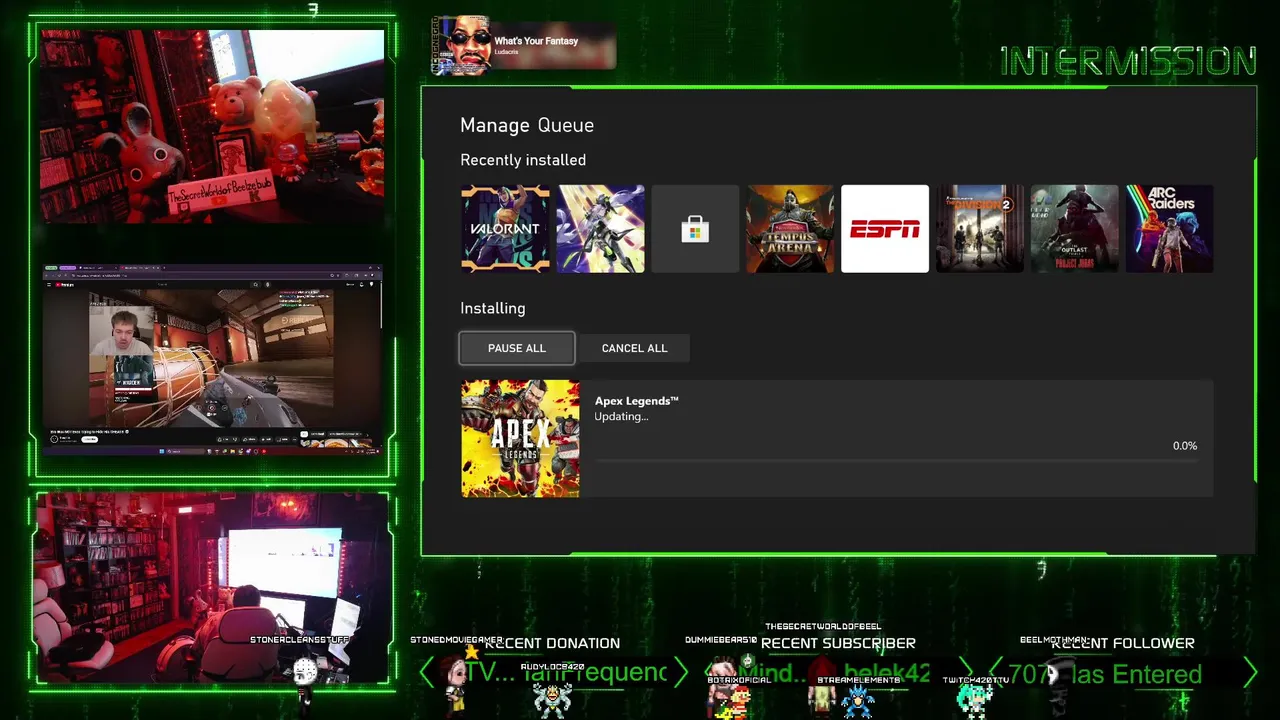Click the What's Your Fantasy song title
Viewport: 1280px width, 720px height.
tap(536, 41)
